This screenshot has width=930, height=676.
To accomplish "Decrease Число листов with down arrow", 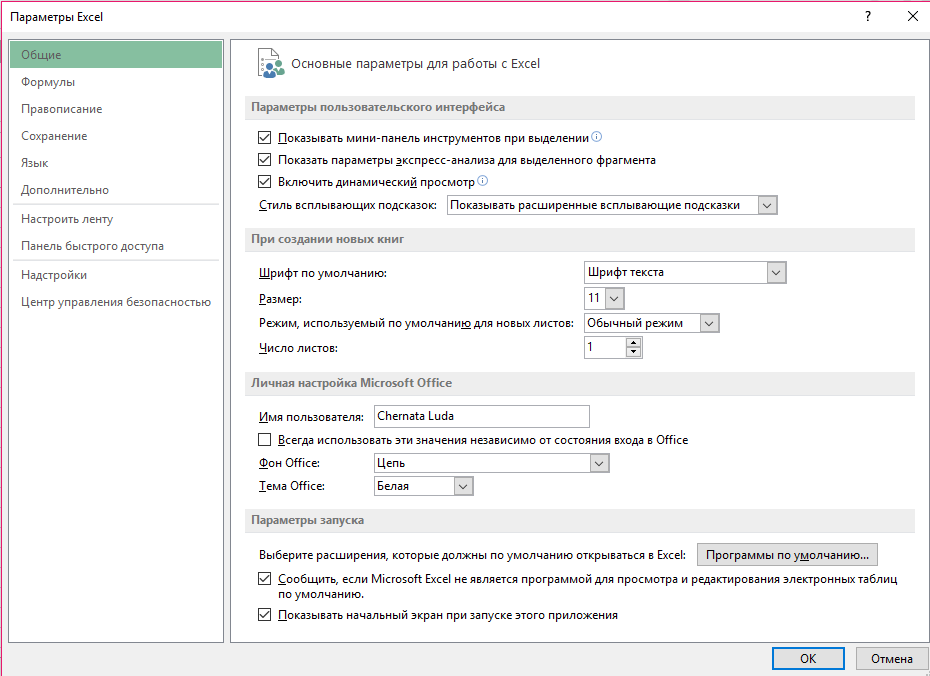I will pos(633,352).
